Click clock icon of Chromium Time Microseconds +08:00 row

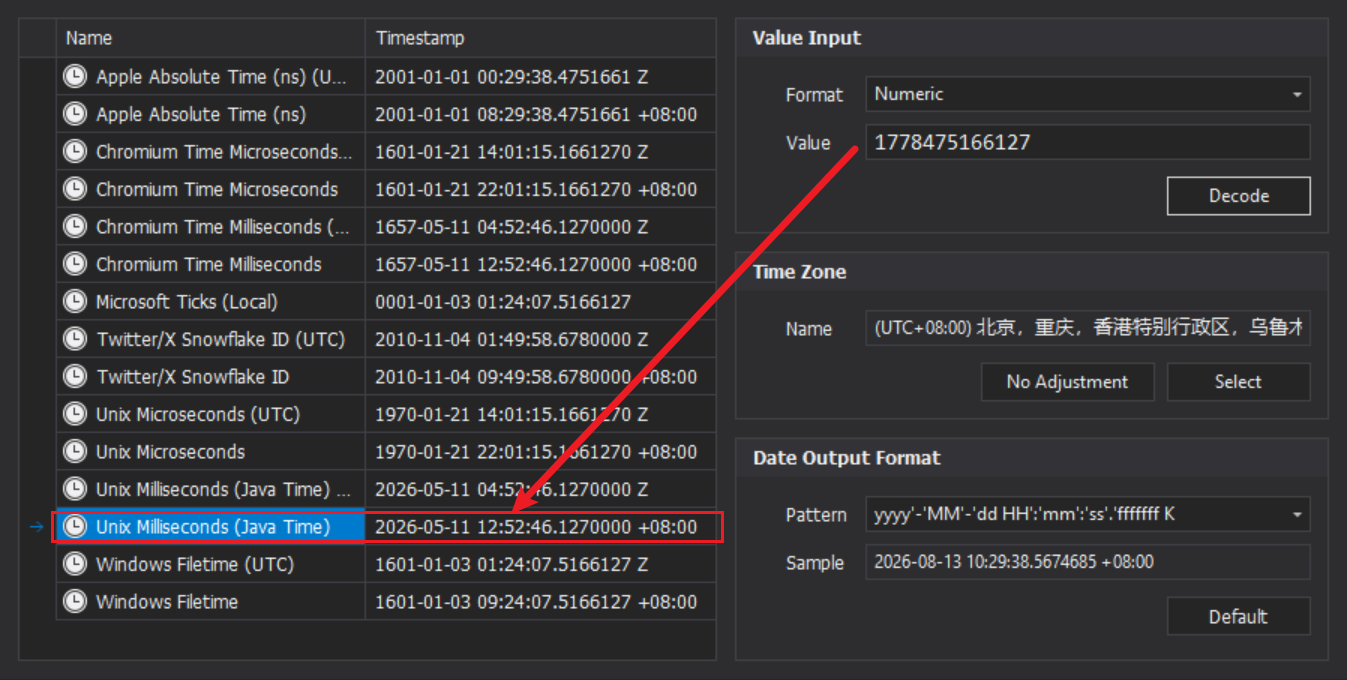(x=75, y=189)
